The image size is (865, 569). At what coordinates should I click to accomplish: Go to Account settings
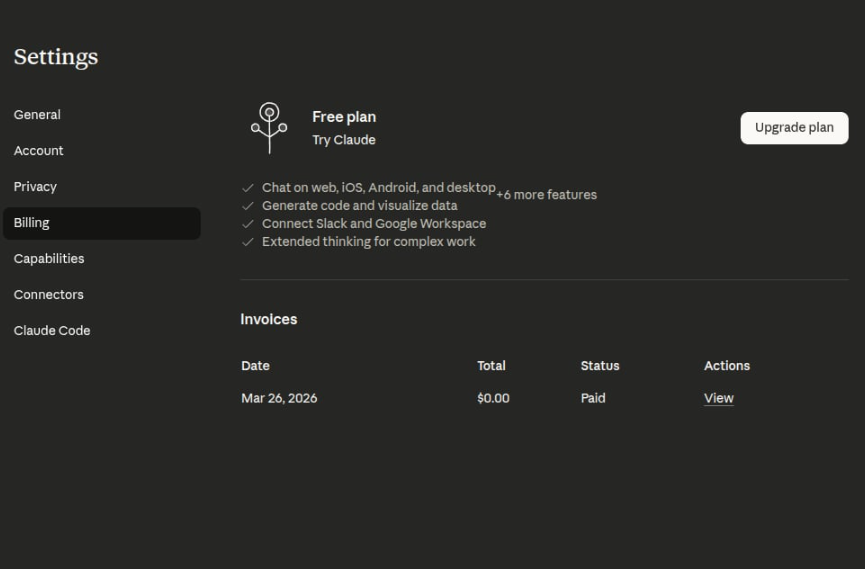[x=102, y=151]
